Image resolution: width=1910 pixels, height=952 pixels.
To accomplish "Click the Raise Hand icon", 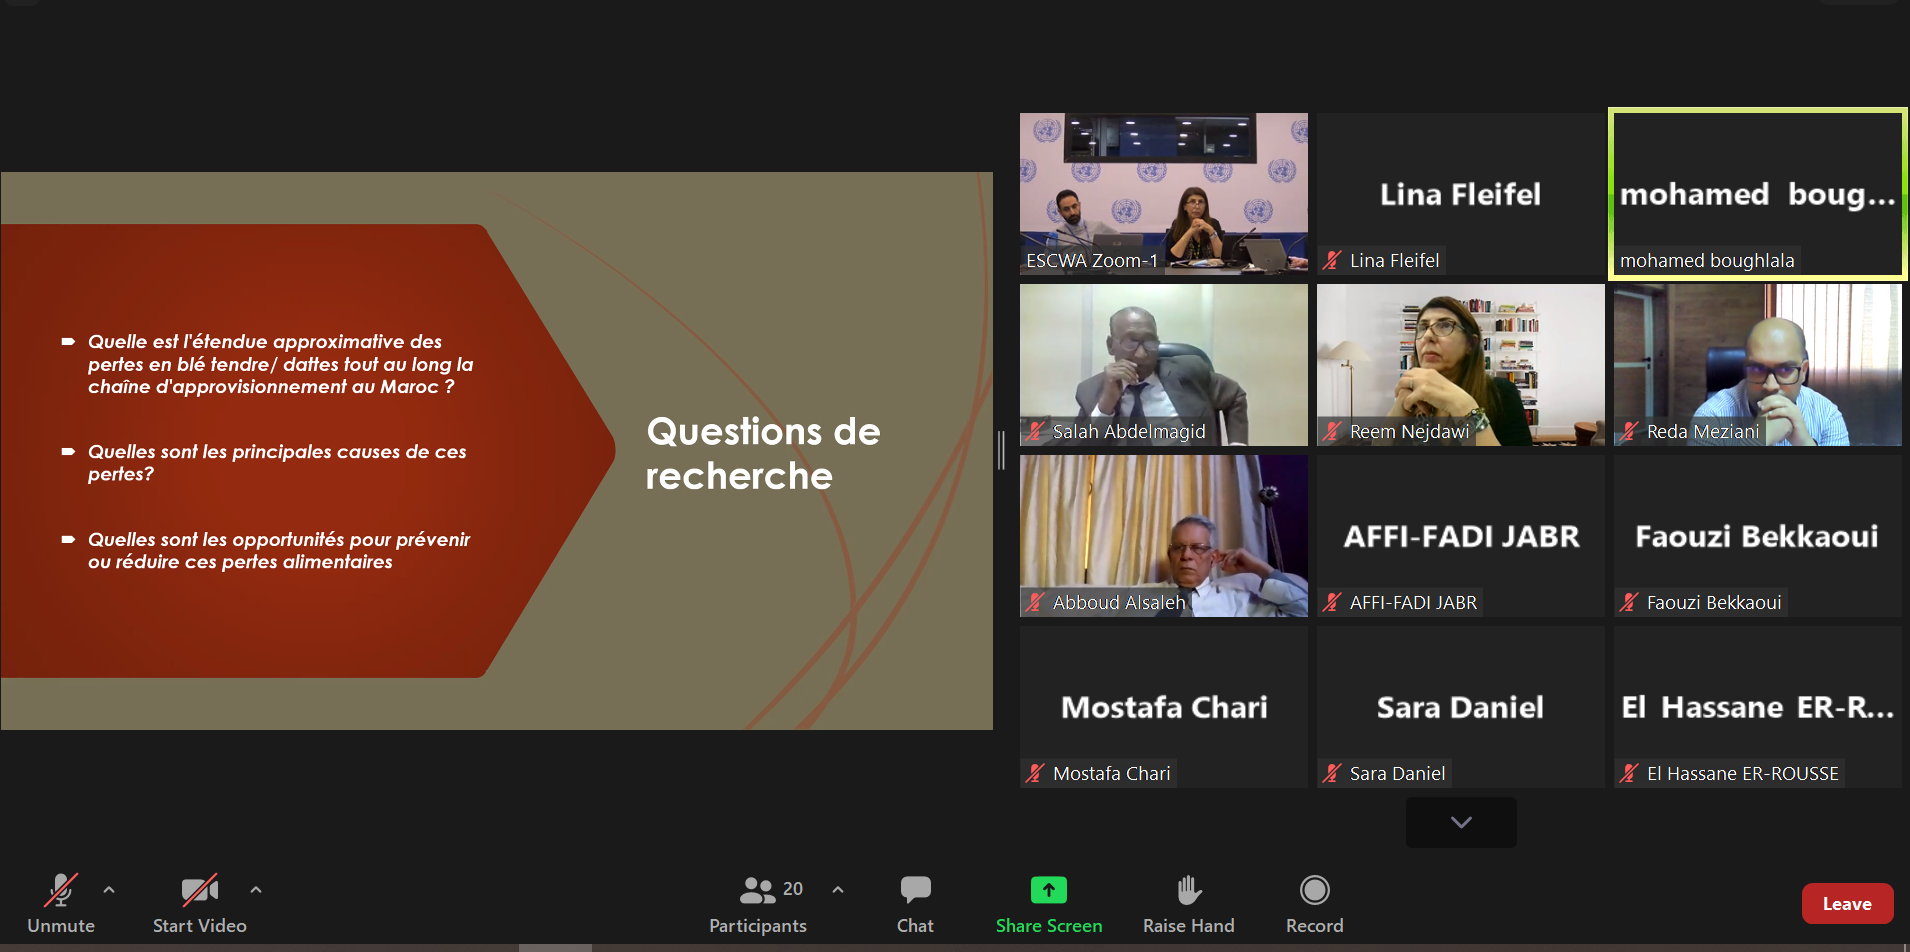I will 1188,889.
